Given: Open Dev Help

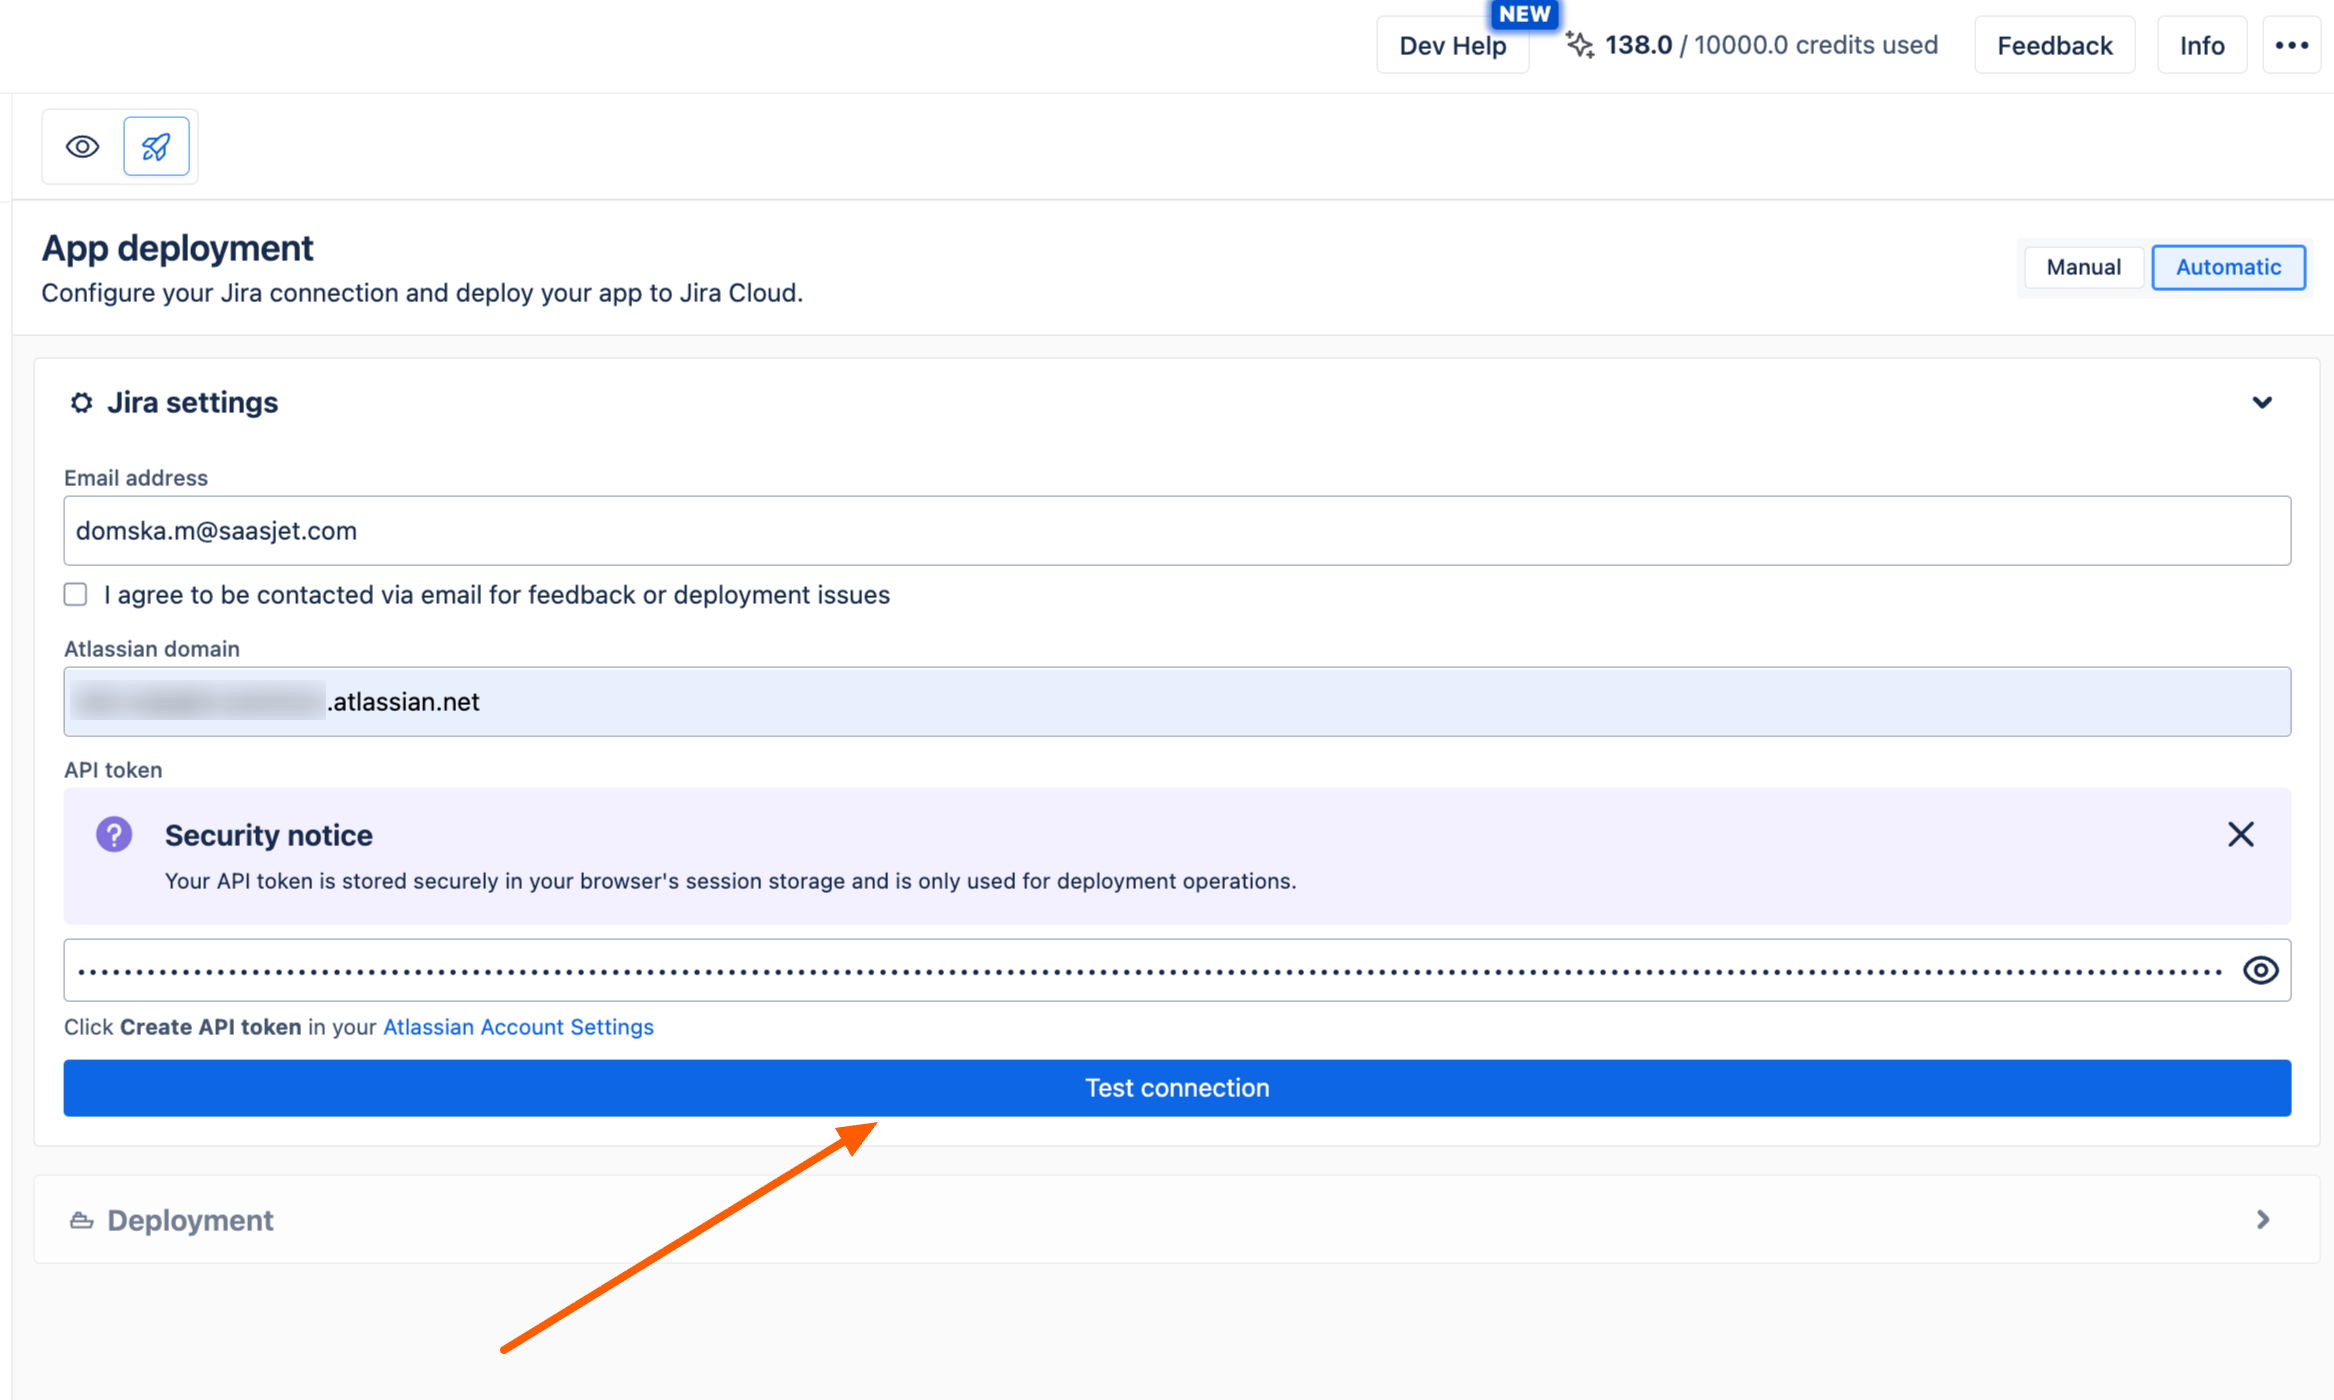Looking at the screenshot, I should tap(1452, 45).
